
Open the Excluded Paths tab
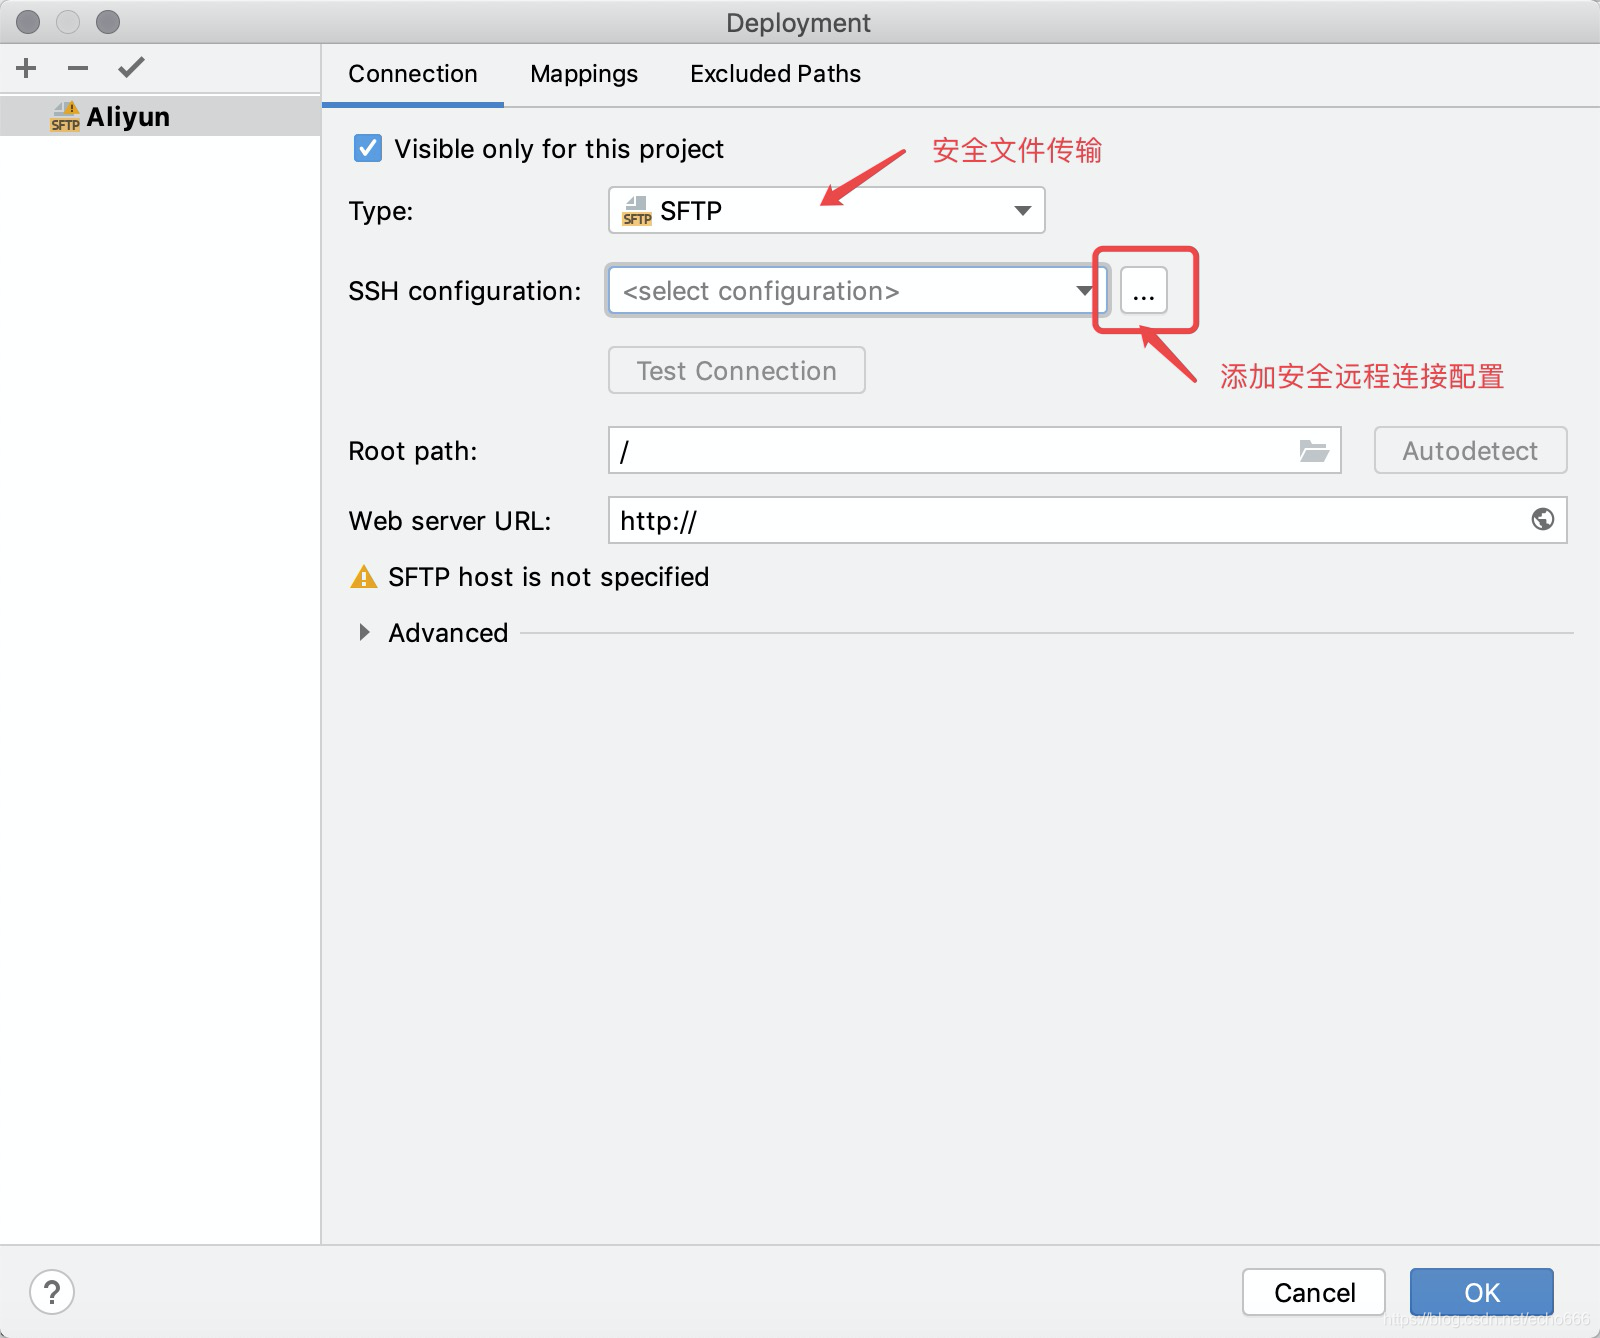[x=775, y=74]
